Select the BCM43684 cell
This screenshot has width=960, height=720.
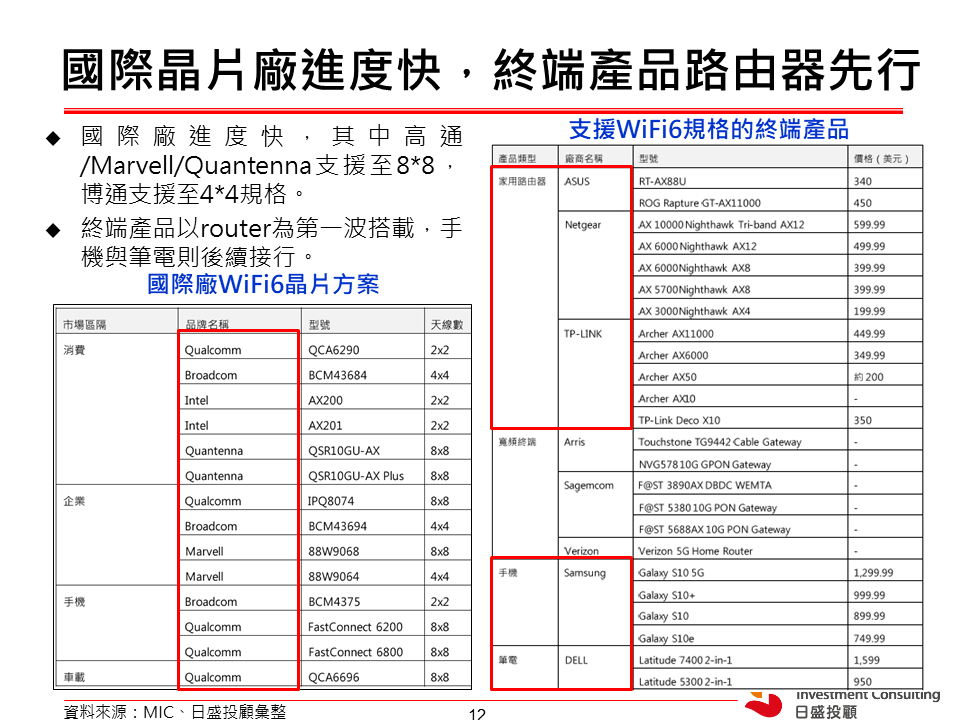337,375
